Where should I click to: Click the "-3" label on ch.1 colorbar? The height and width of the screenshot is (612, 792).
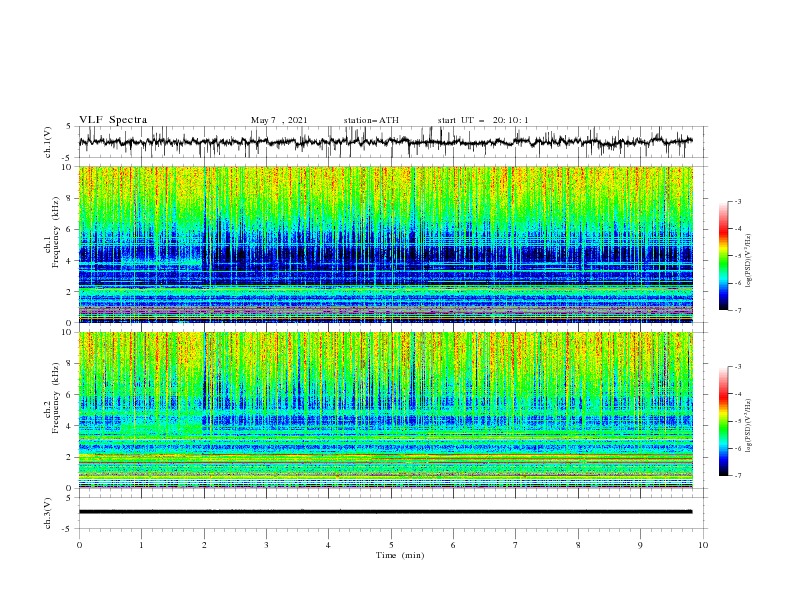pyautogui.click(x=738, y=201)
